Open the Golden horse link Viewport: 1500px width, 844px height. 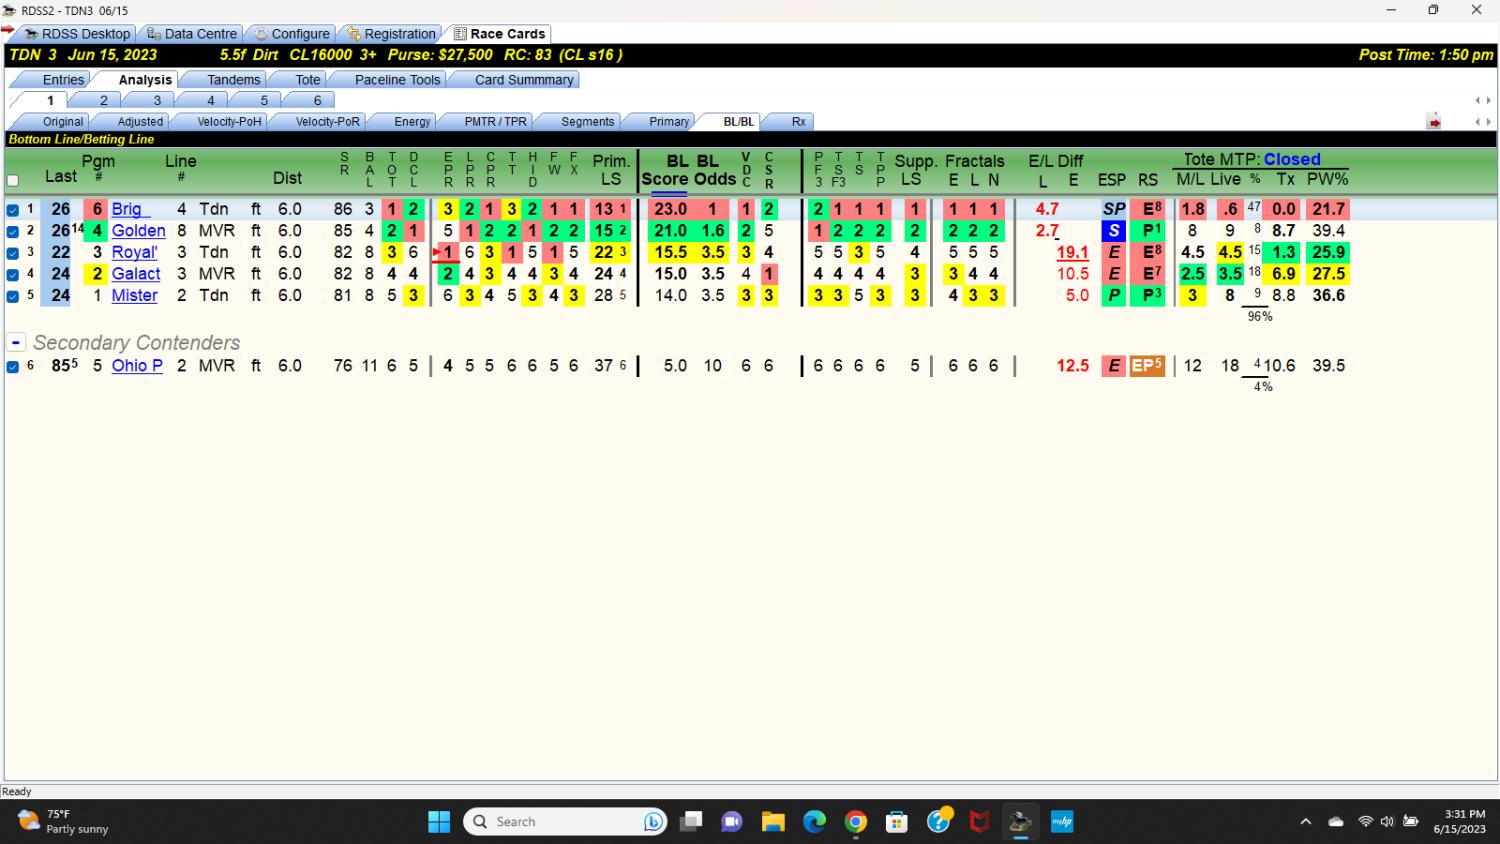coord(138,231)
